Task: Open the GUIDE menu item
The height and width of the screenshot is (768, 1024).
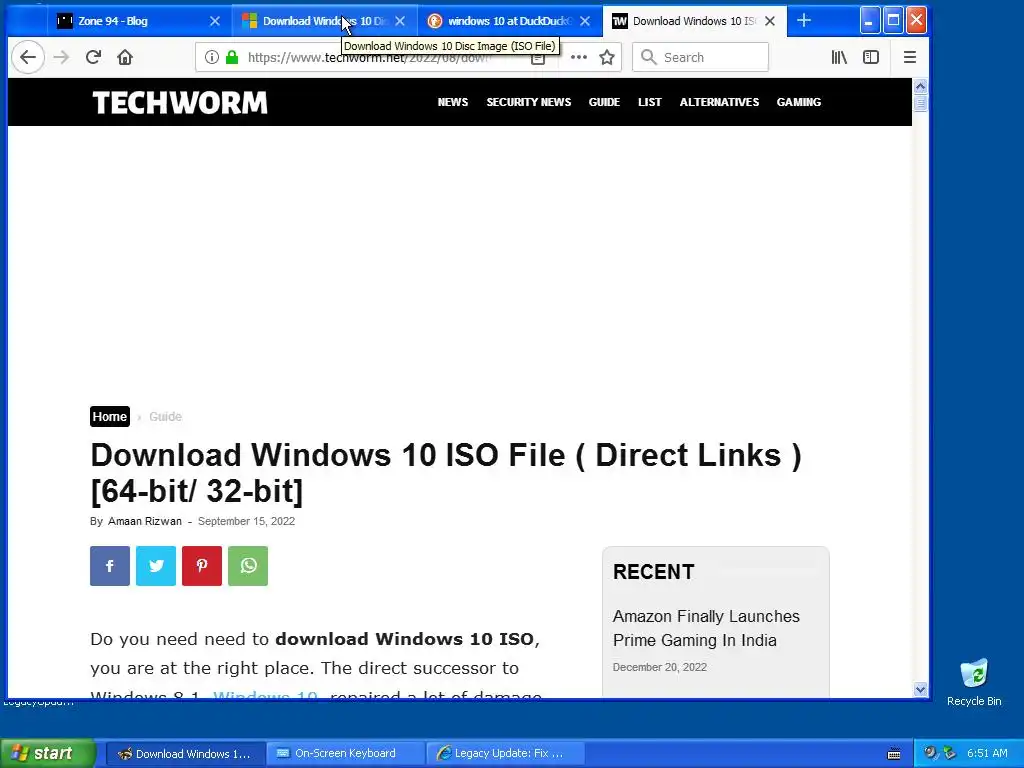Action: (604, 102)
